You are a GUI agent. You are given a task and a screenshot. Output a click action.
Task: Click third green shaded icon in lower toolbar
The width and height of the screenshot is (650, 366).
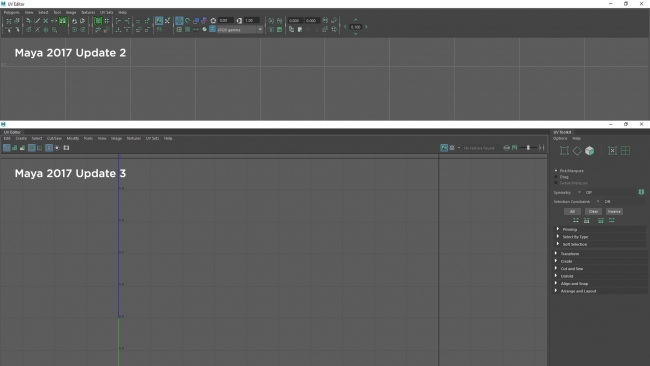click(22, 148)
